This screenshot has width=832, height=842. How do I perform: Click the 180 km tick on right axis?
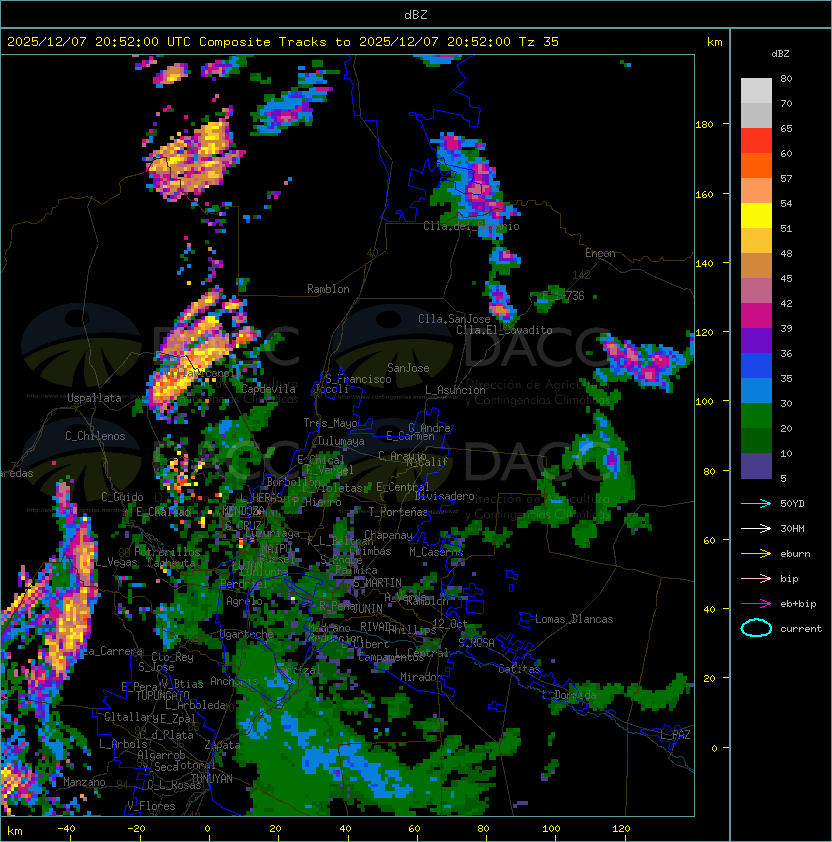704,125
